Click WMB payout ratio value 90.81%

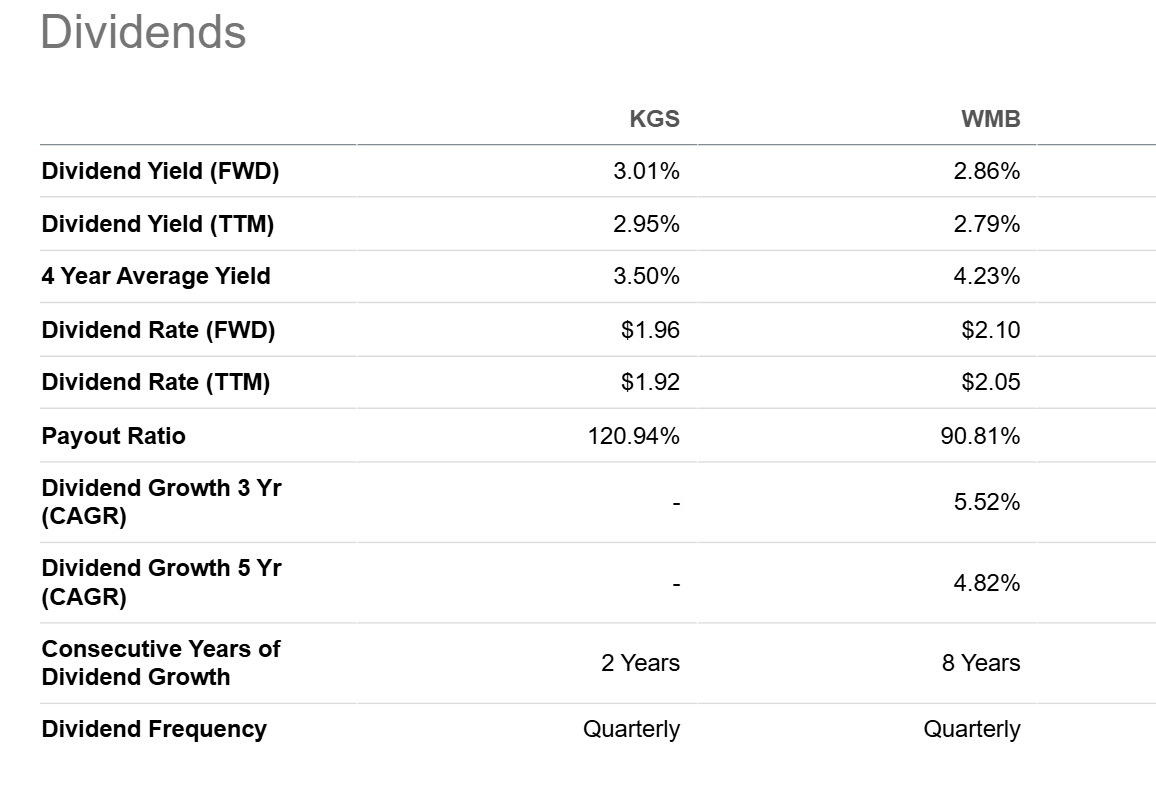pos(980,436)
